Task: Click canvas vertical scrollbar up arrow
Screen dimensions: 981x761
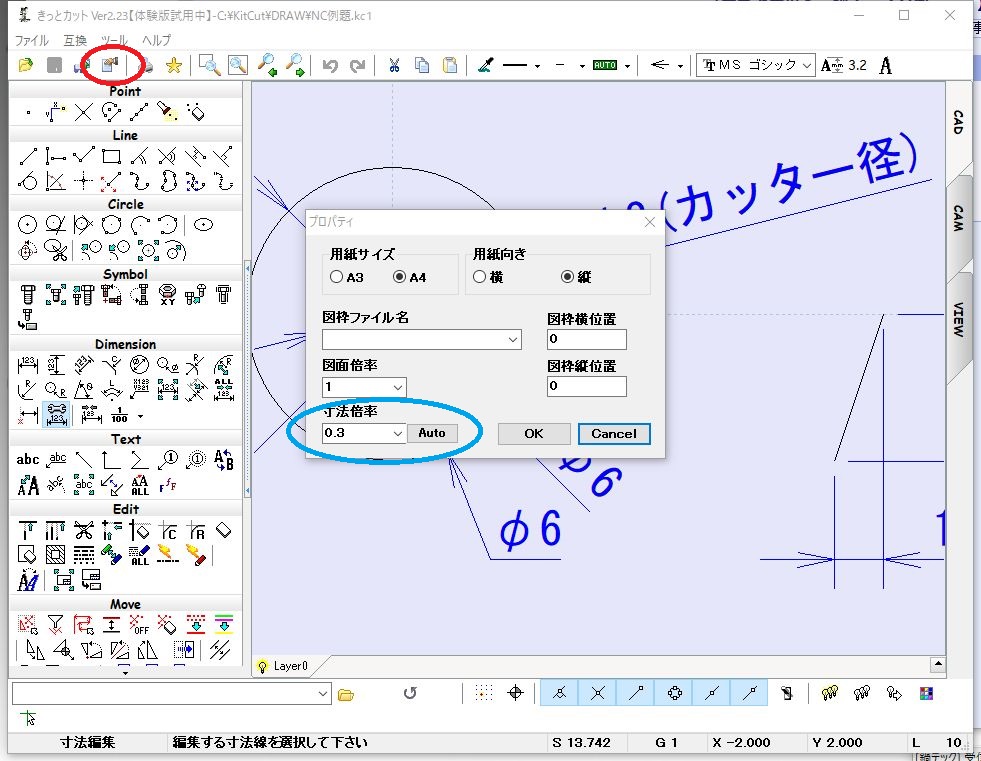Action: [937, 664]
